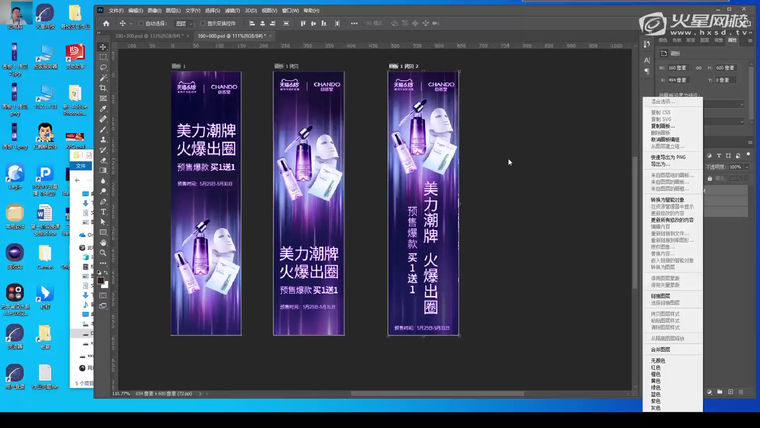
Task: Click the Home icon in options bar
Action: [106, 23]
